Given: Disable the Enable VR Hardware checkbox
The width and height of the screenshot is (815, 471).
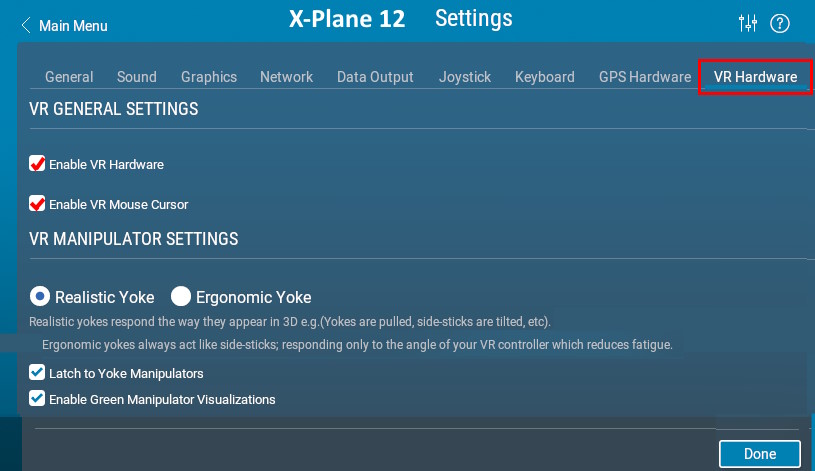Looking at the screenshot, I should point(38,164).
